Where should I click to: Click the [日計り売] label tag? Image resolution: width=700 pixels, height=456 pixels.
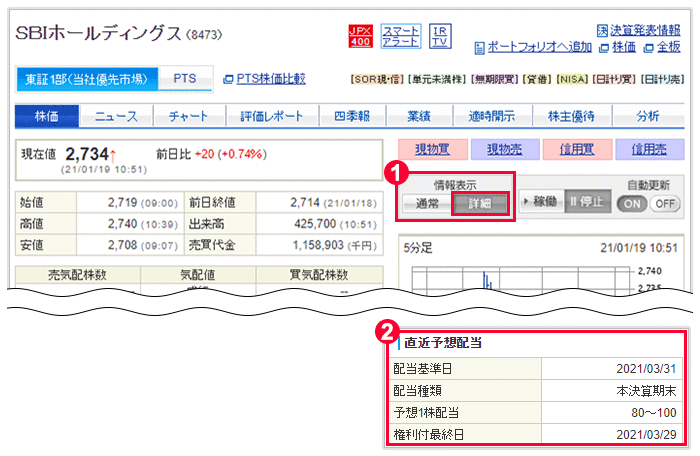662,79
